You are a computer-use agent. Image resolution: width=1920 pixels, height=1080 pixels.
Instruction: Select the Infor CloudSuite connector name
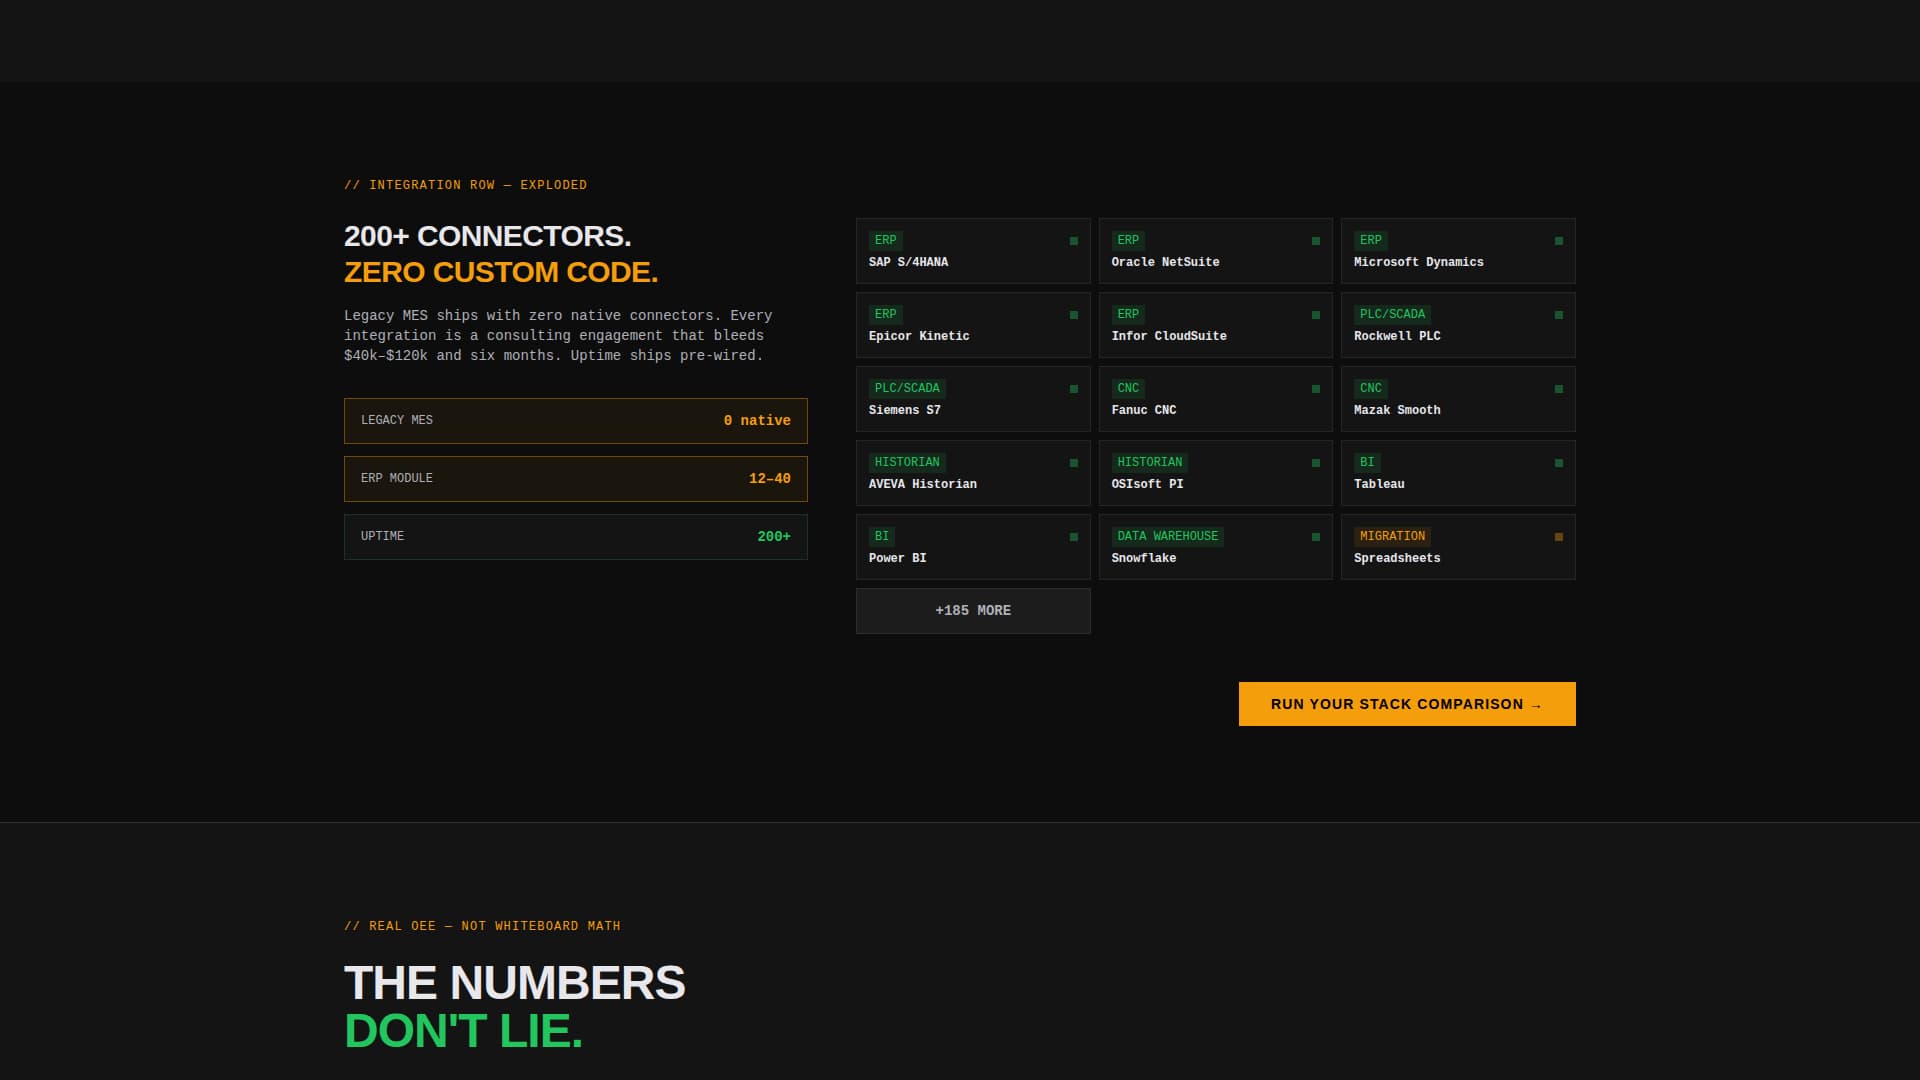coord(1169,336)
